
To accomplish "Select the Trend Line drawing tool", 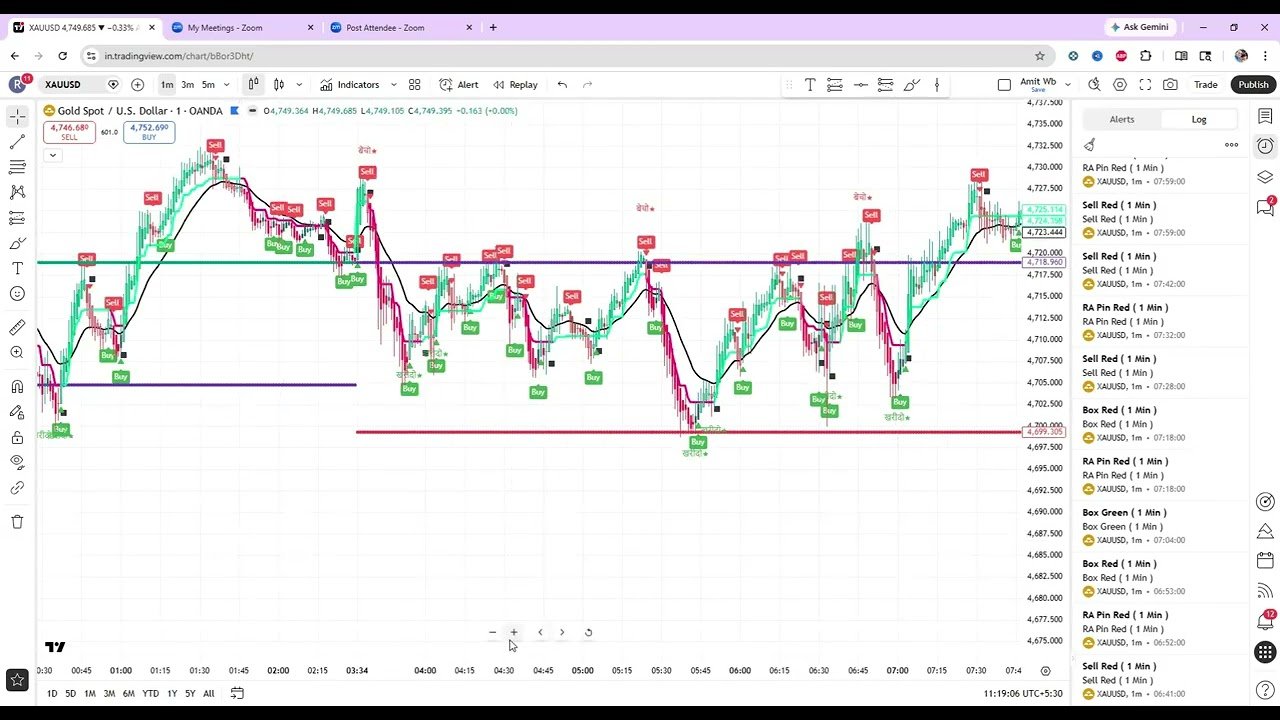I will [x=17, y=142].
